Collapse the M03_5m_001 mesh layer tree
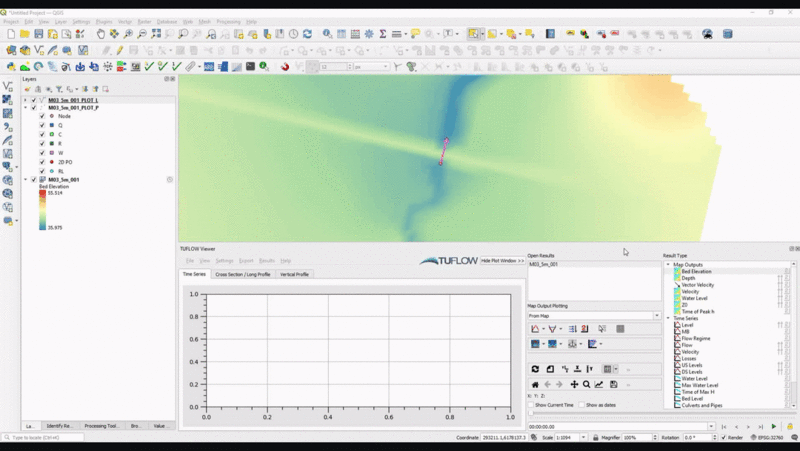The image size is (800, 451). coord(25,180)
